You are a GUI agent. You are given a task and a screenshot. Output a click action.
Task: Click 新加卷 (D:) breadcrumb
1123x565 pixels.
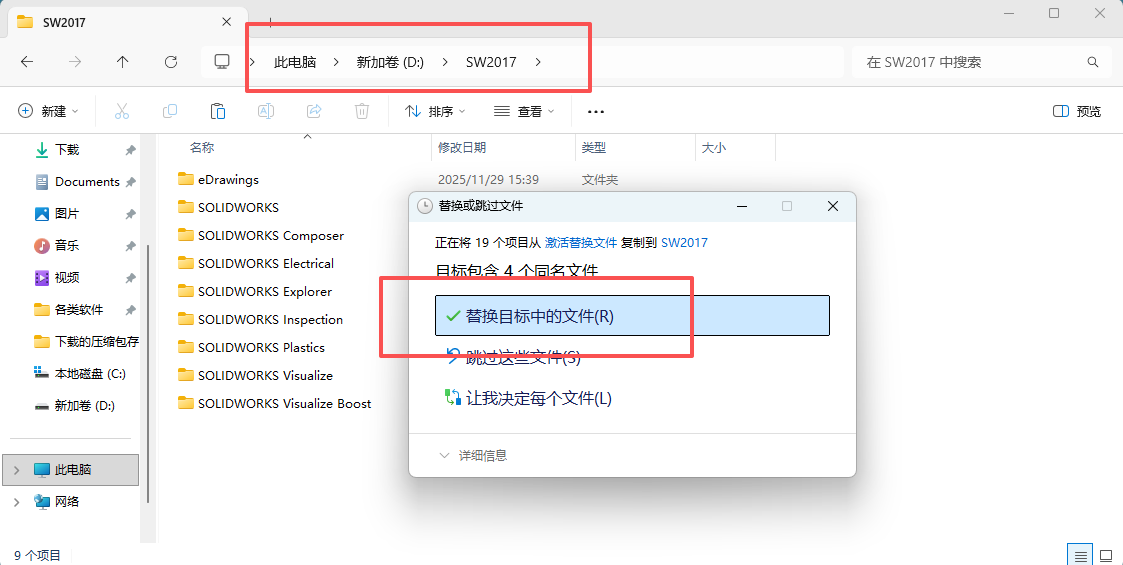click(x=390, y=62)
